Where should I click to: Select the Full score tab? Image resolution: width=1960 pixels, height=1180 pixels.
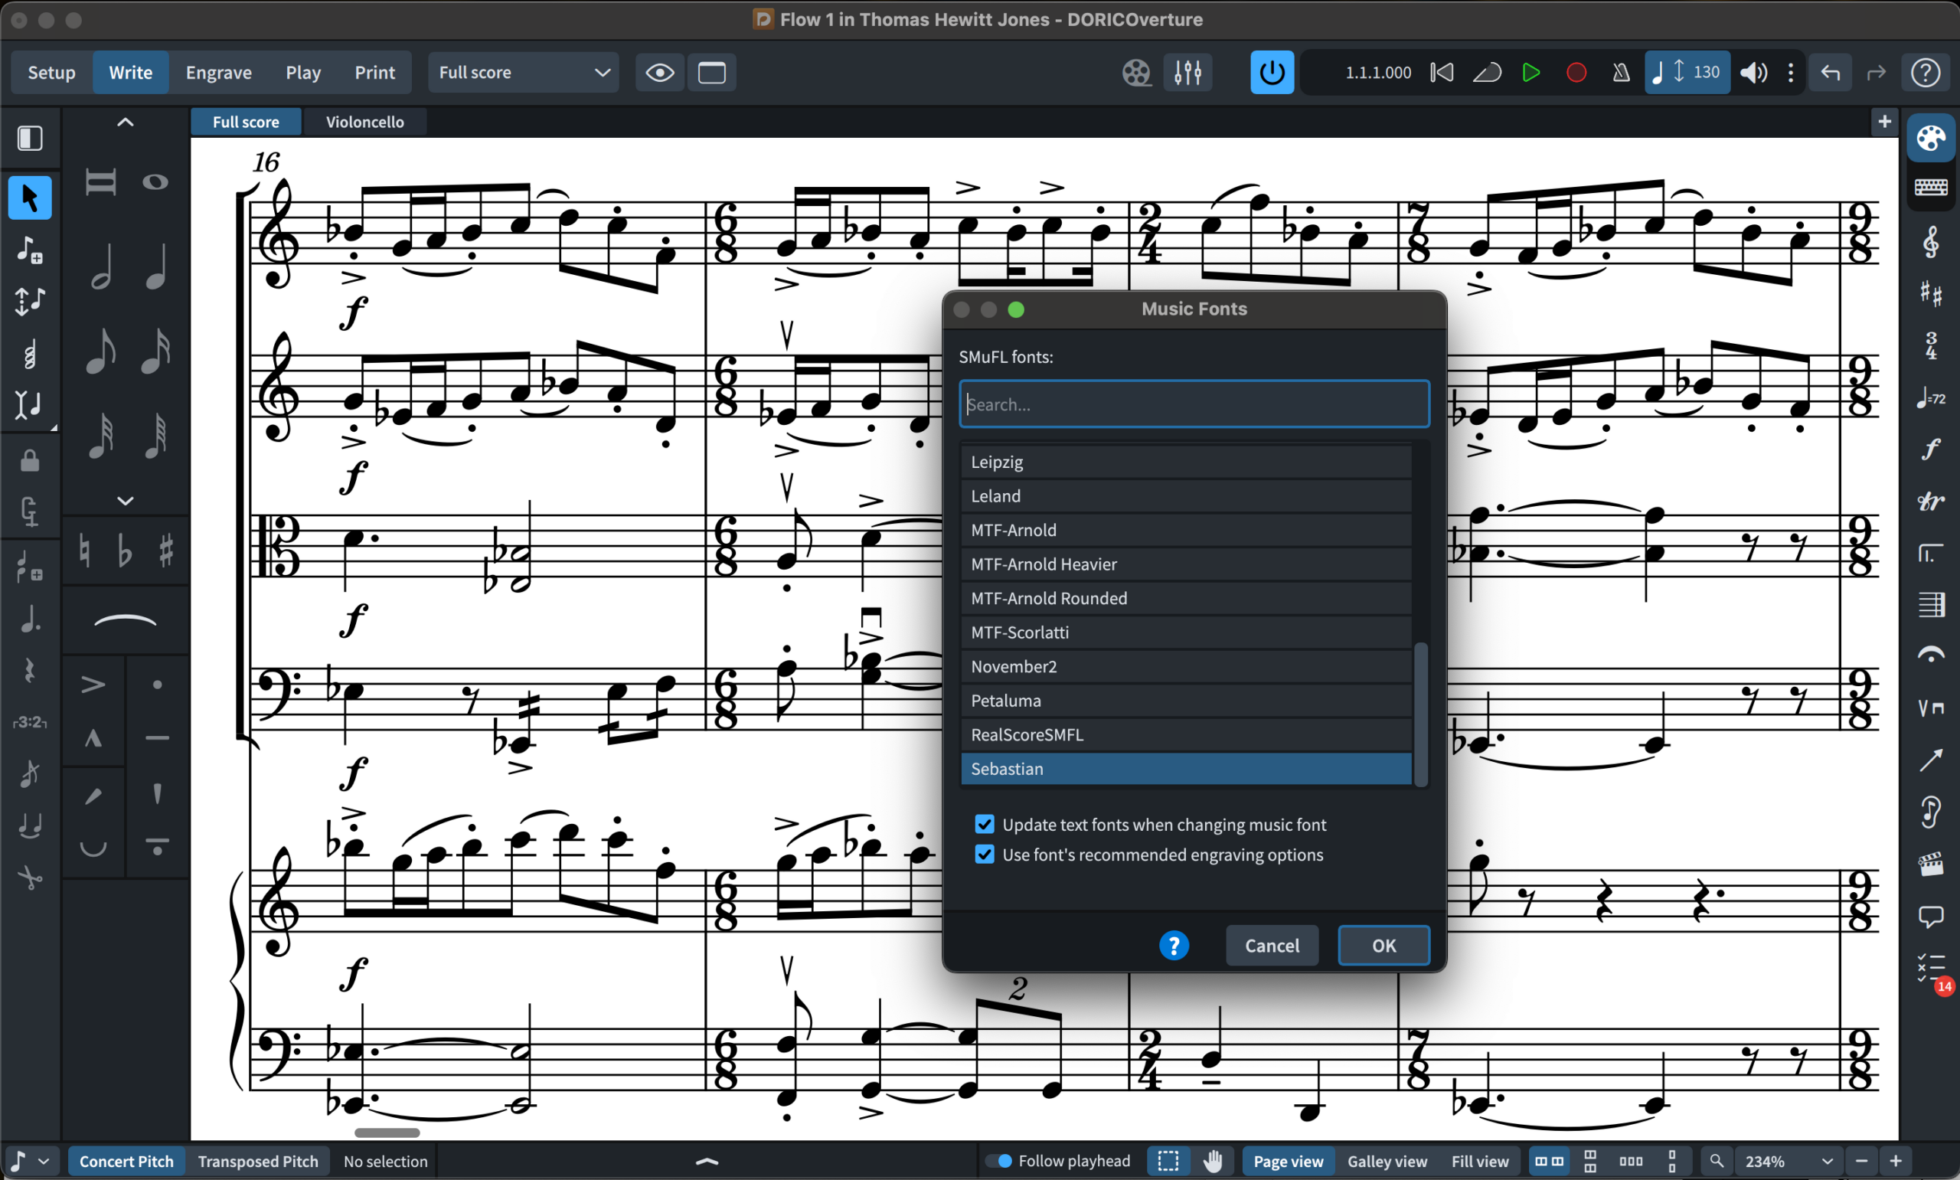pos(246,122)
